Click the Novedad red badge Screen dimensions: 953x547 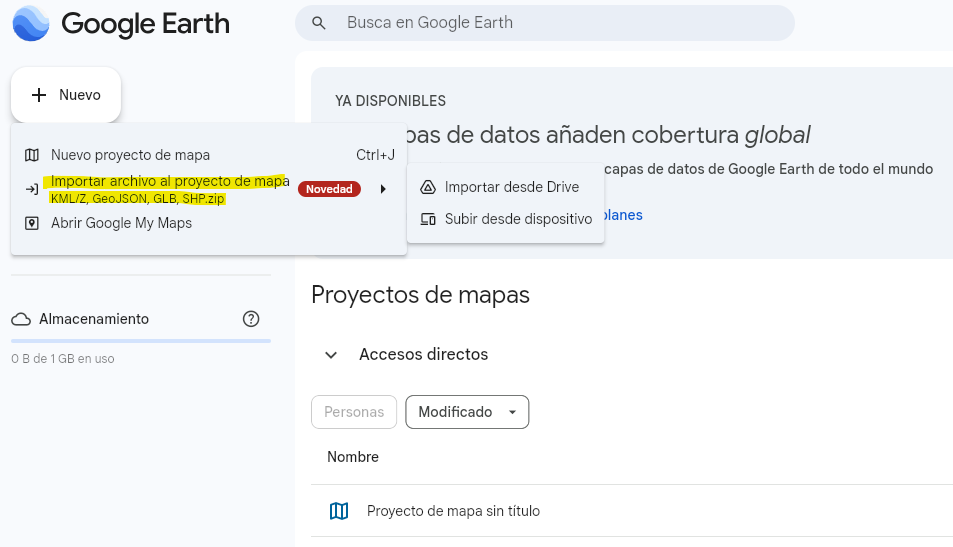click(x=329, y=189)
